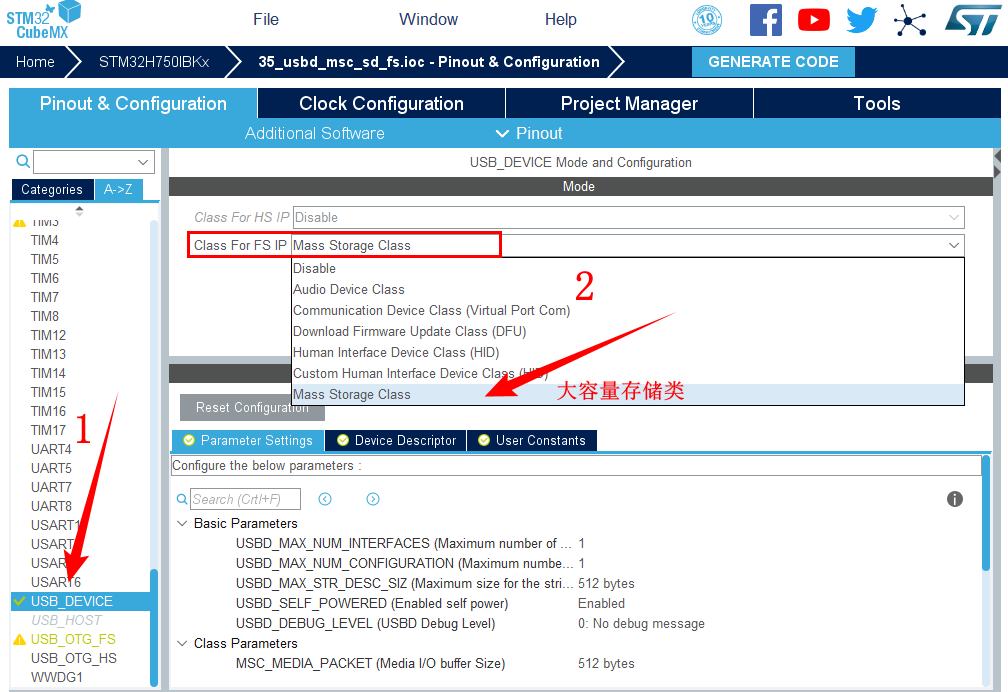1008x692 pixels.
Task: Click the GENERATE CODE button
Action: pos(773,62)
